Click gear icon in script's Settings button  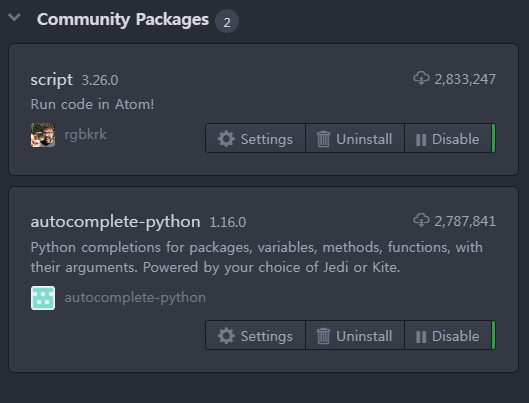point(226,139)
